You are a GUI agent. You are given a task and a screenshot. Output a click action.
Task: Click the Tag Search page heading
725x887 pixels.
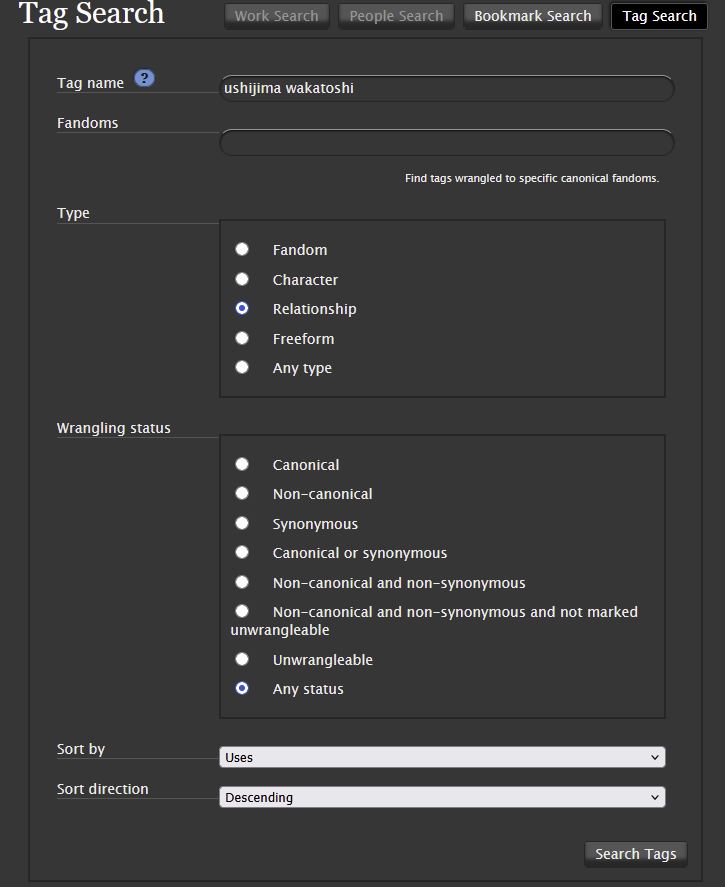click(92, 14)
